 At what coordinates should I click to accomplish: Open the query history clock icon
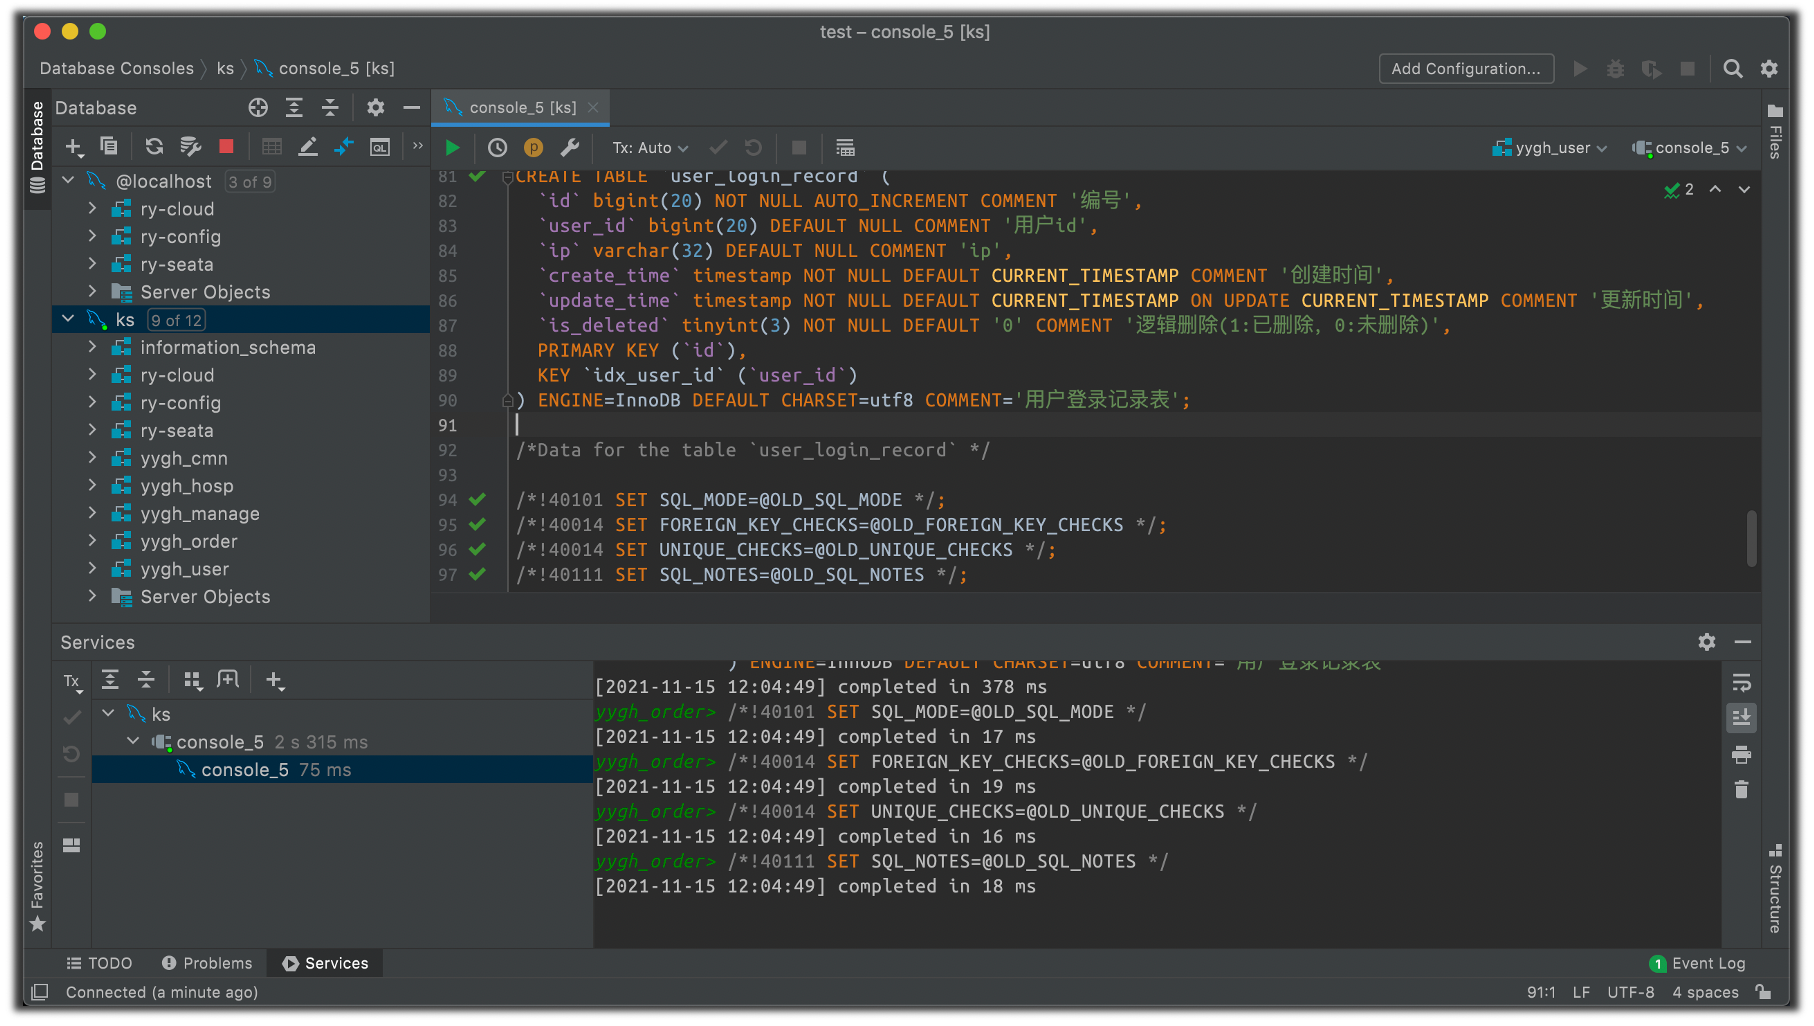pos(497,148)
